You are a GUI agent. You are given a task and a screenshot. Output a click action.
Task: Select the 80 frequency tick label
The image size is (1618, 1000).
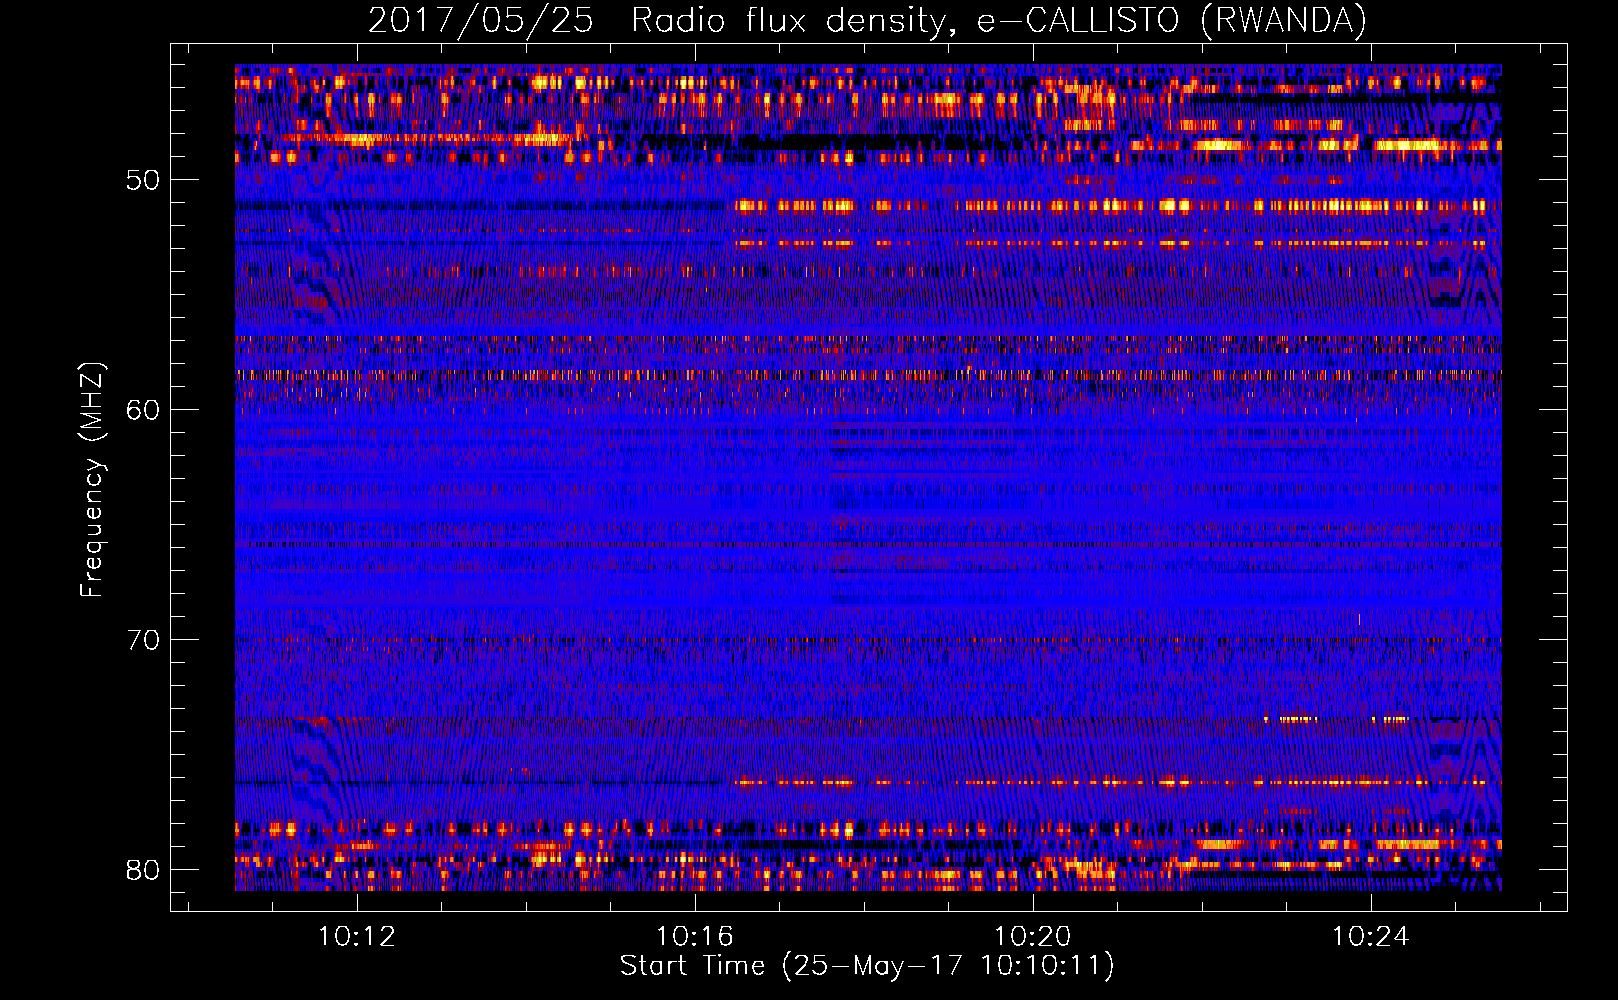click(x=143, y=870)
